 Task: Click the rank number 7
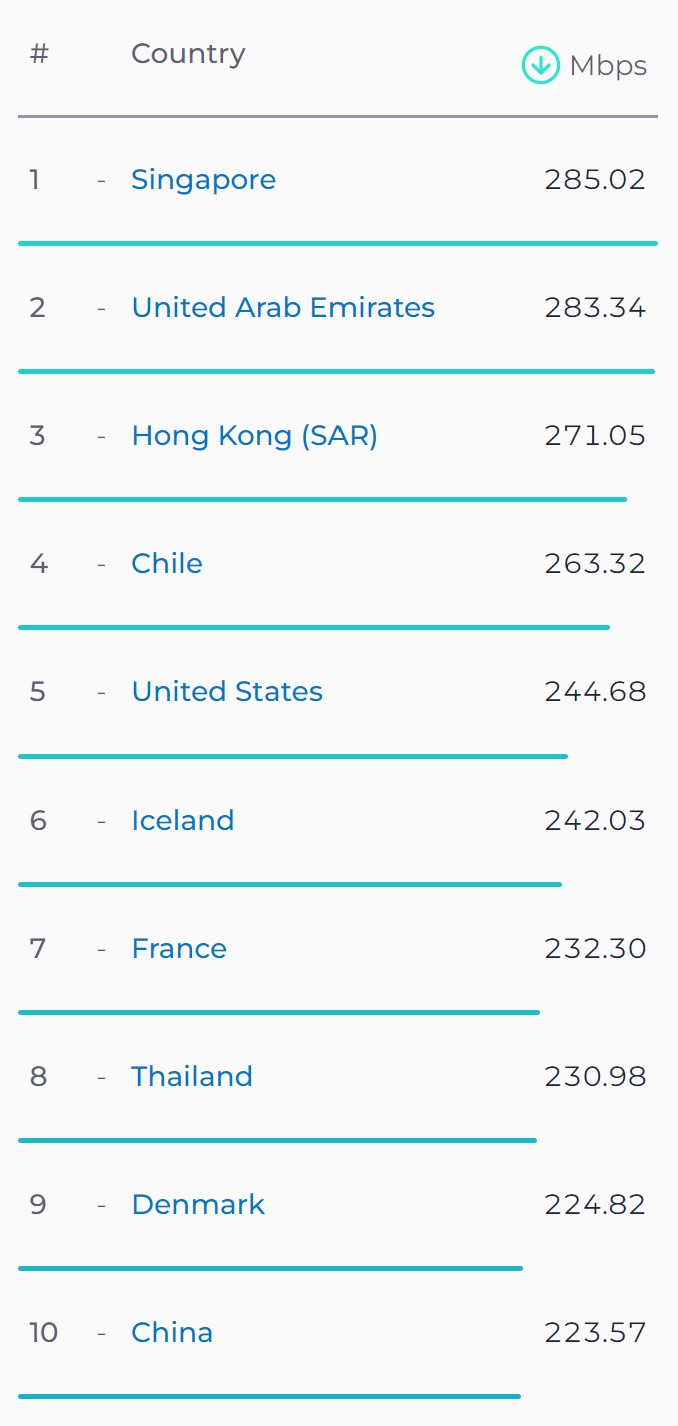(x=38, y=949)
